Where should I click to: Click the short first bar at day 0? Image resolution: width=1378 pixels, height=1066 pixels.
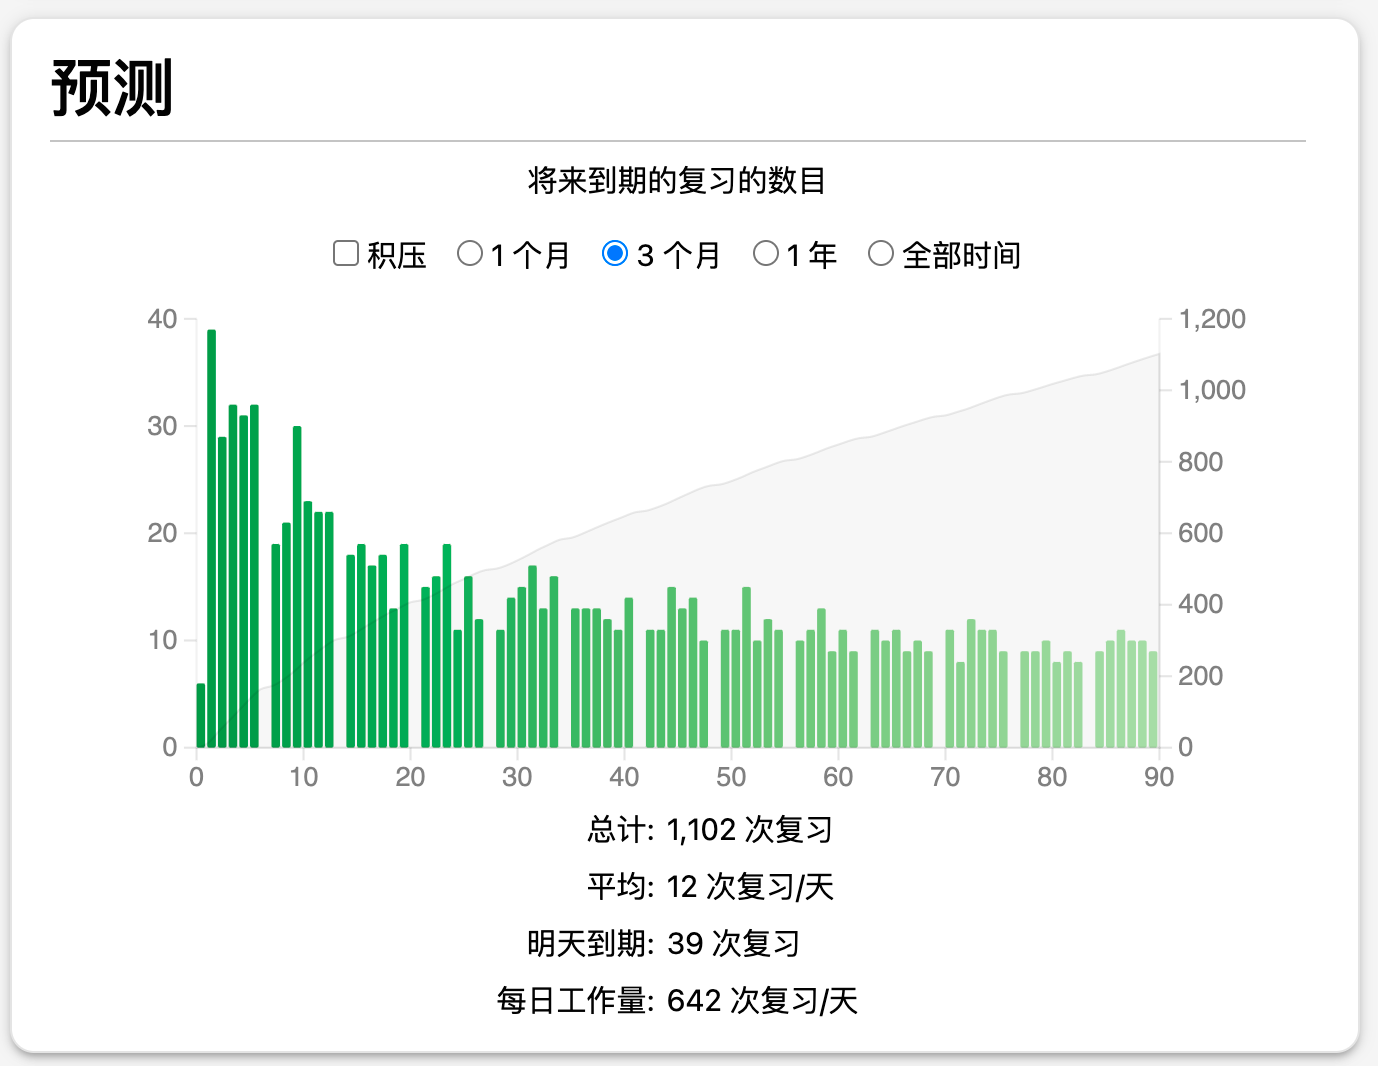201,715
